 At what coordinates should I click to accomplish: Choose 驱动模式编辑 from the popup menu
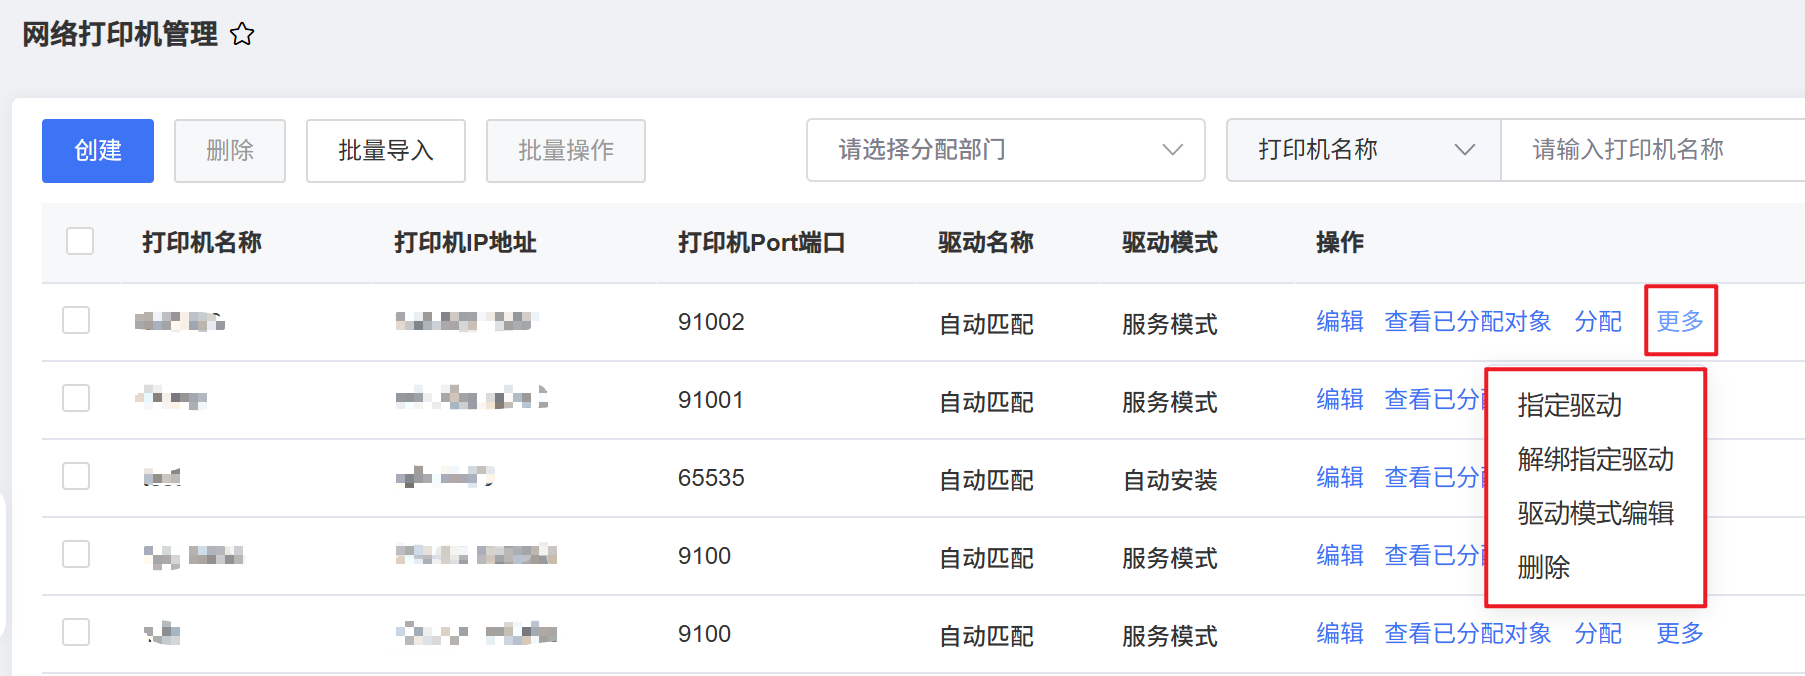[x=1595, y=513]
